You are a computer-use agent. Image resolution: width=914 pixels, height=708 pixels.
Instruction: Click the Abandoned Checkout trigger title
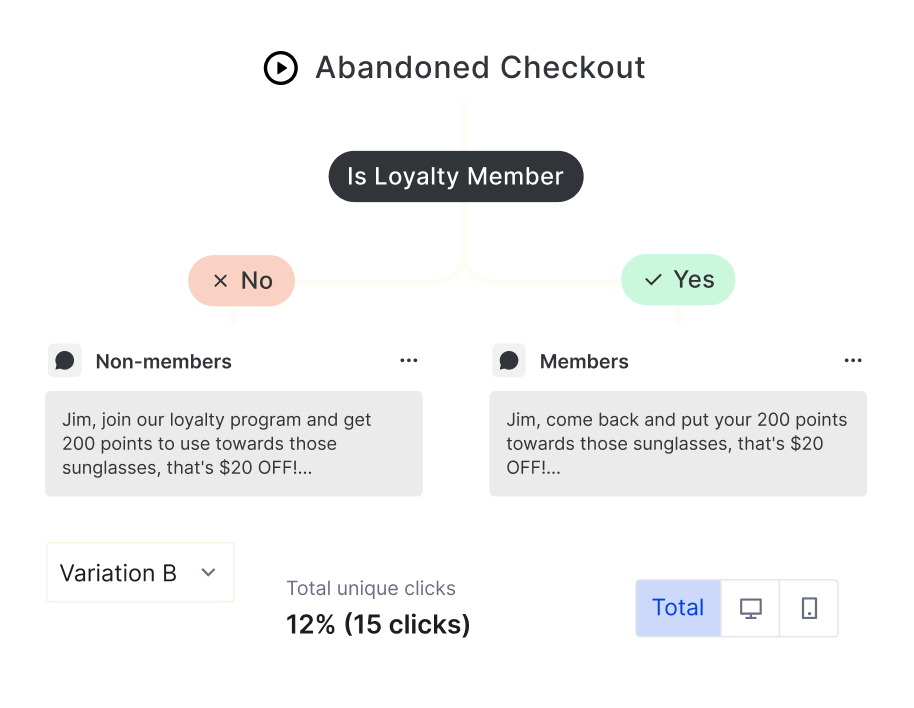(480, 68)
